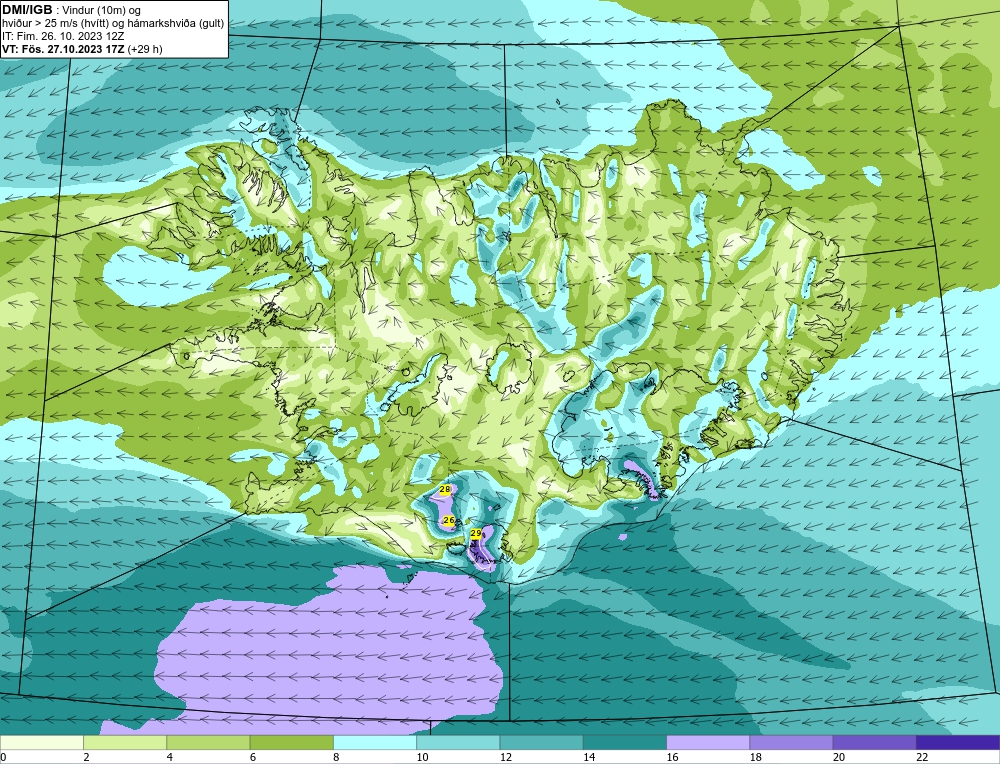Pick the 12–14 m/s teal legend swatch
1000x764 pixels.
point(541,742)
